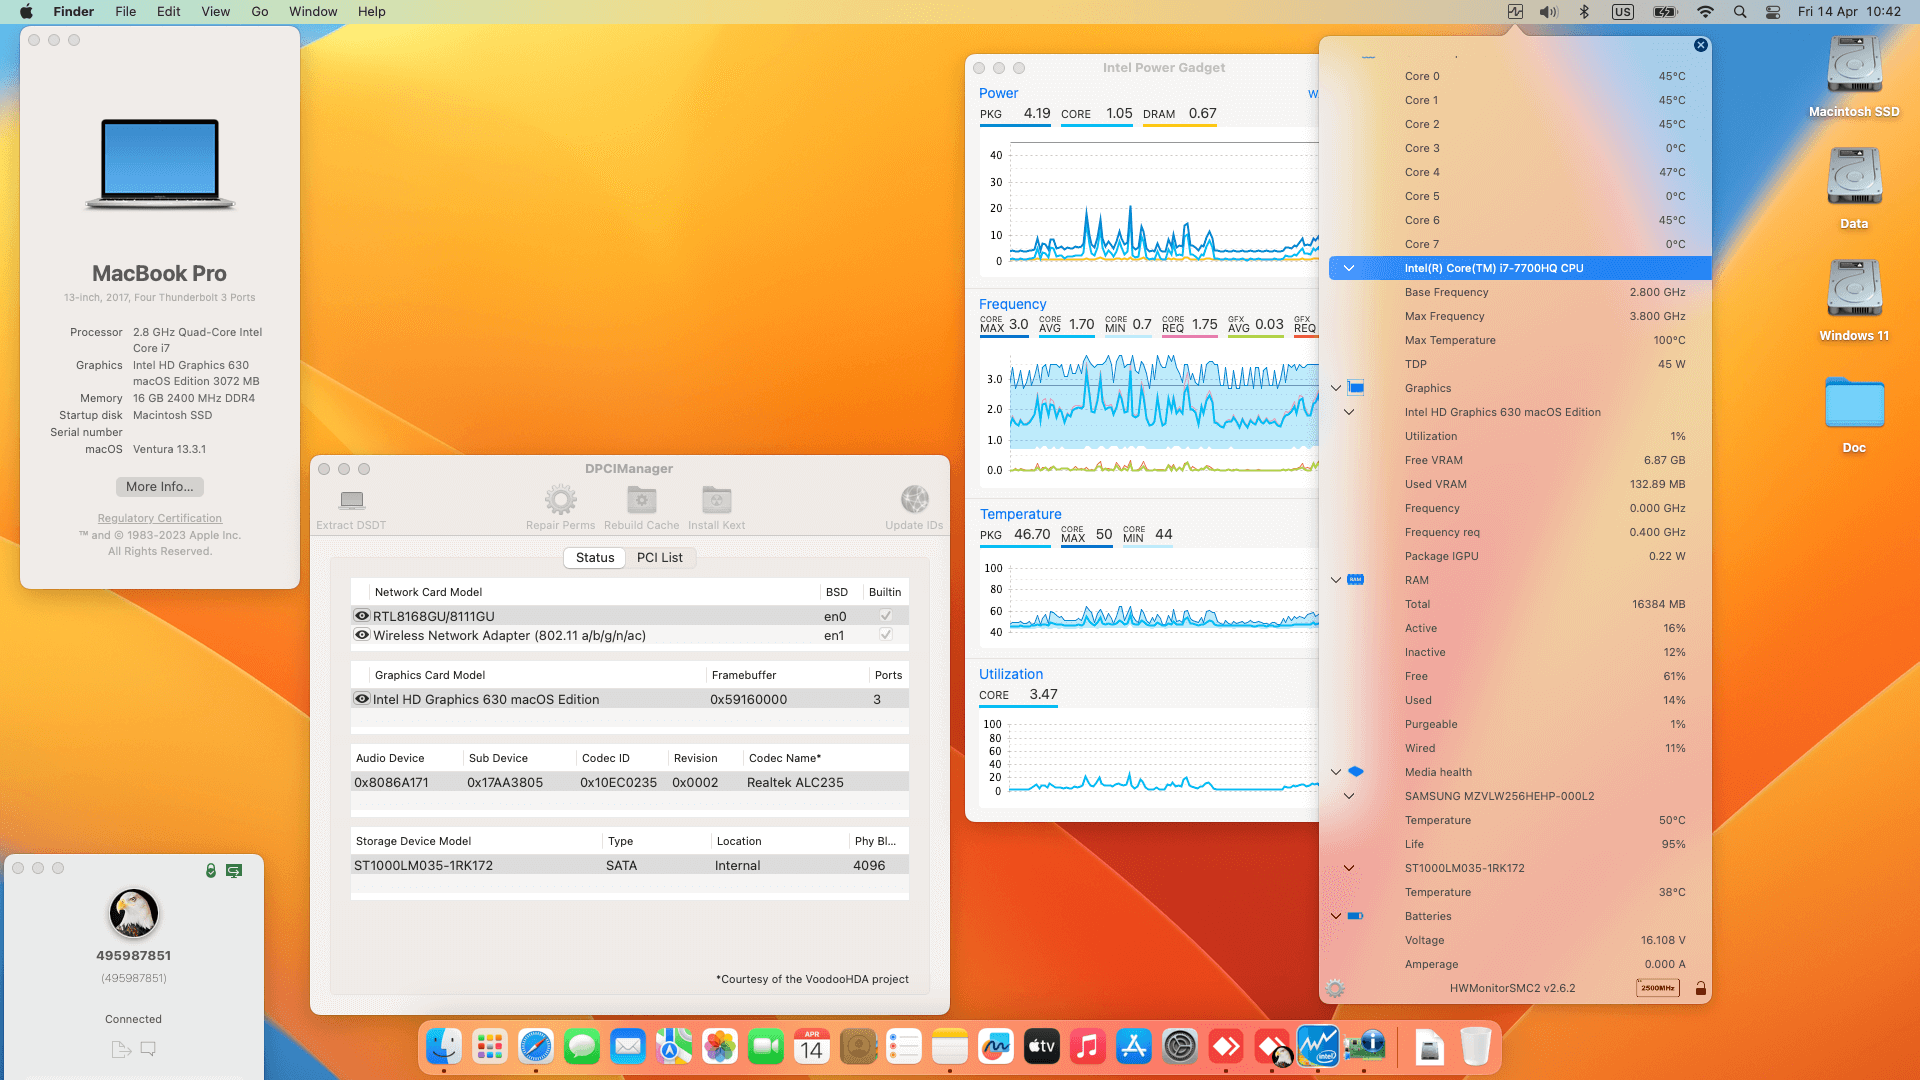
Task: Select the SAMSUNG MZVLW256HEHP-000L2 row
Action: (1499, 796)
